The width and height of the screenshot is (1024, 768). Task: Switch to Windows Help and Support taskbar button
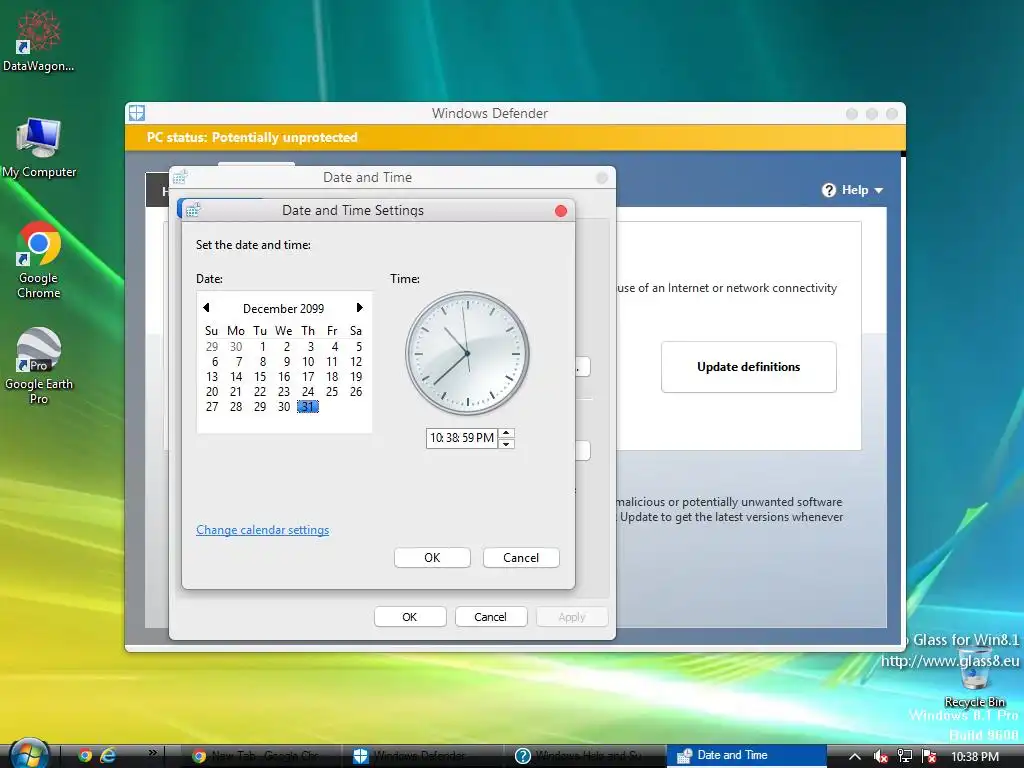pyautogui.click(x=584, y=756)
